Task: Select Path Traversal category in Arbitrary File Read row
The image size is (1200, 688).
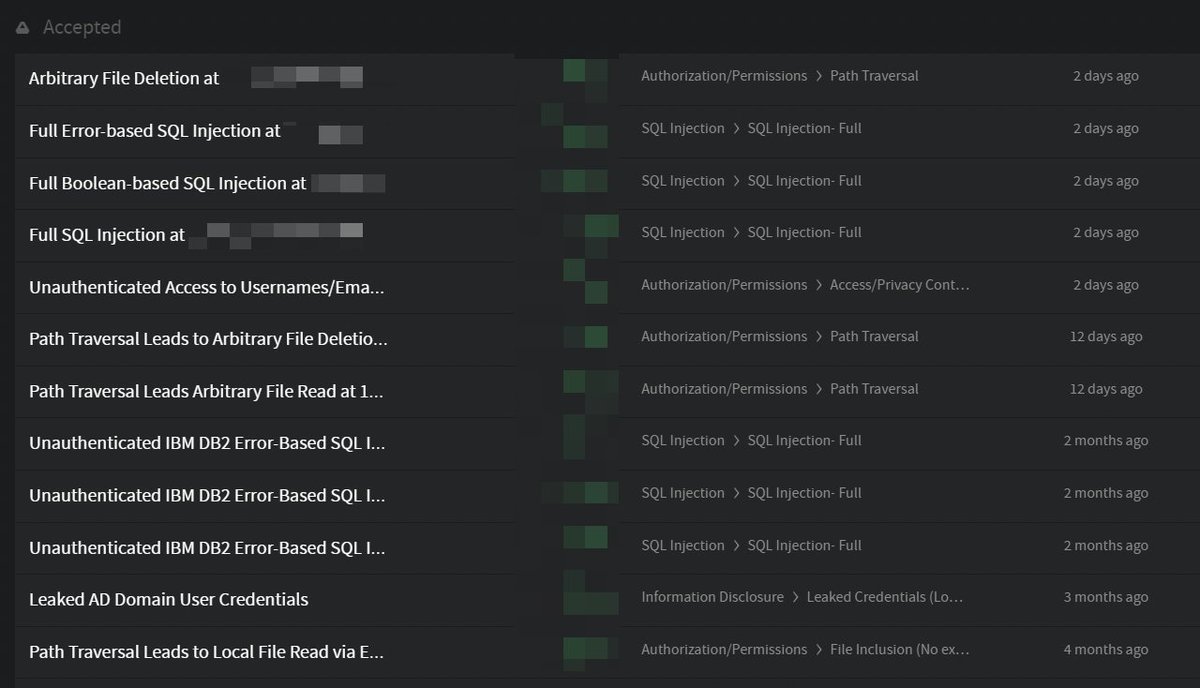Action: [874, 389]
